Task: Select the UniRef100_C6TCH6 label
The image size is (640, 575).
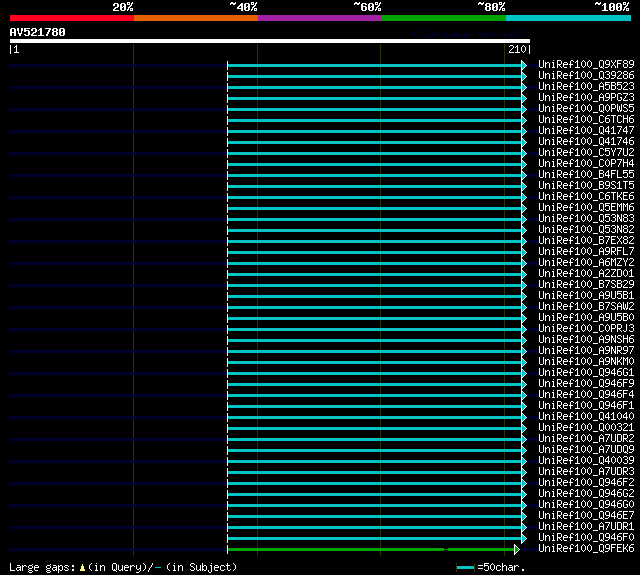Action: click(x=586, y=120)
